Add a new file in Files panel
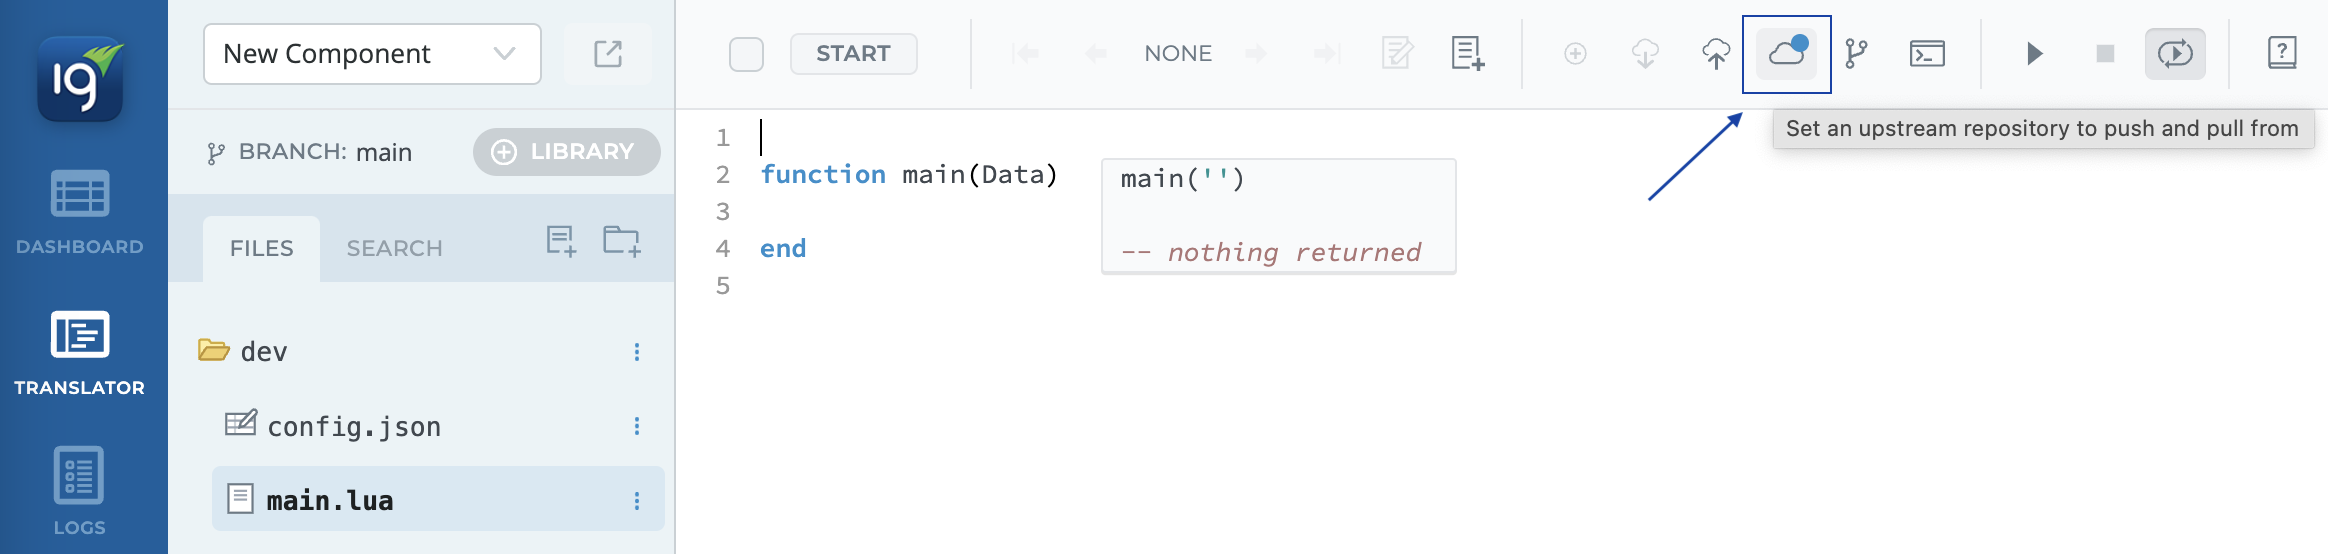This screenshot has width=2328, height=554. pyautogui.click(x=561, y=241)
